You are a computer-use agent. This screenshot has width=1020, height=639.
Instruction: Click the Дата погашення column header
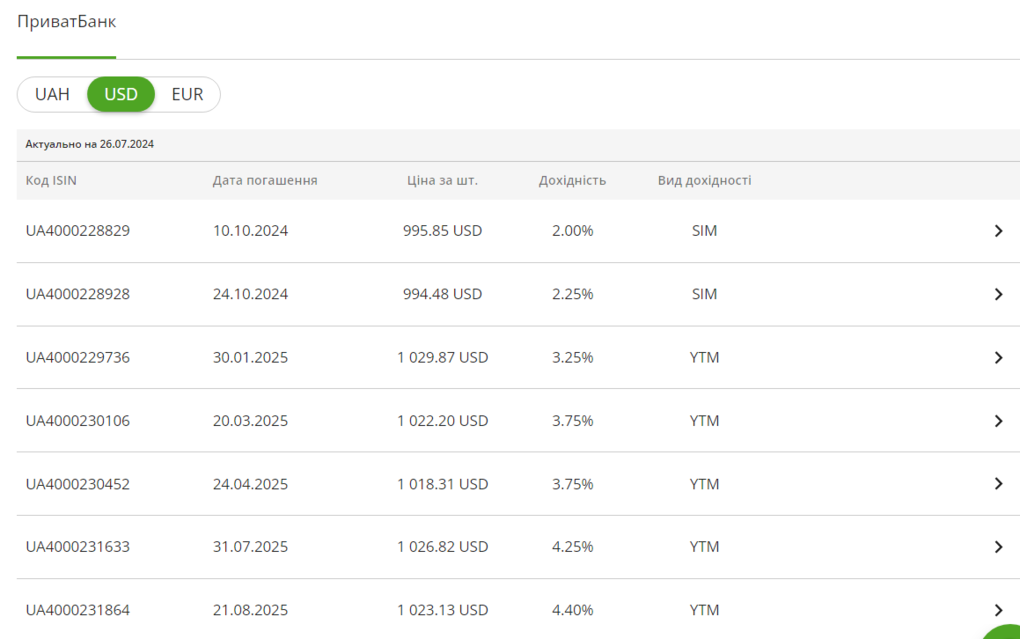click(265, 181)
